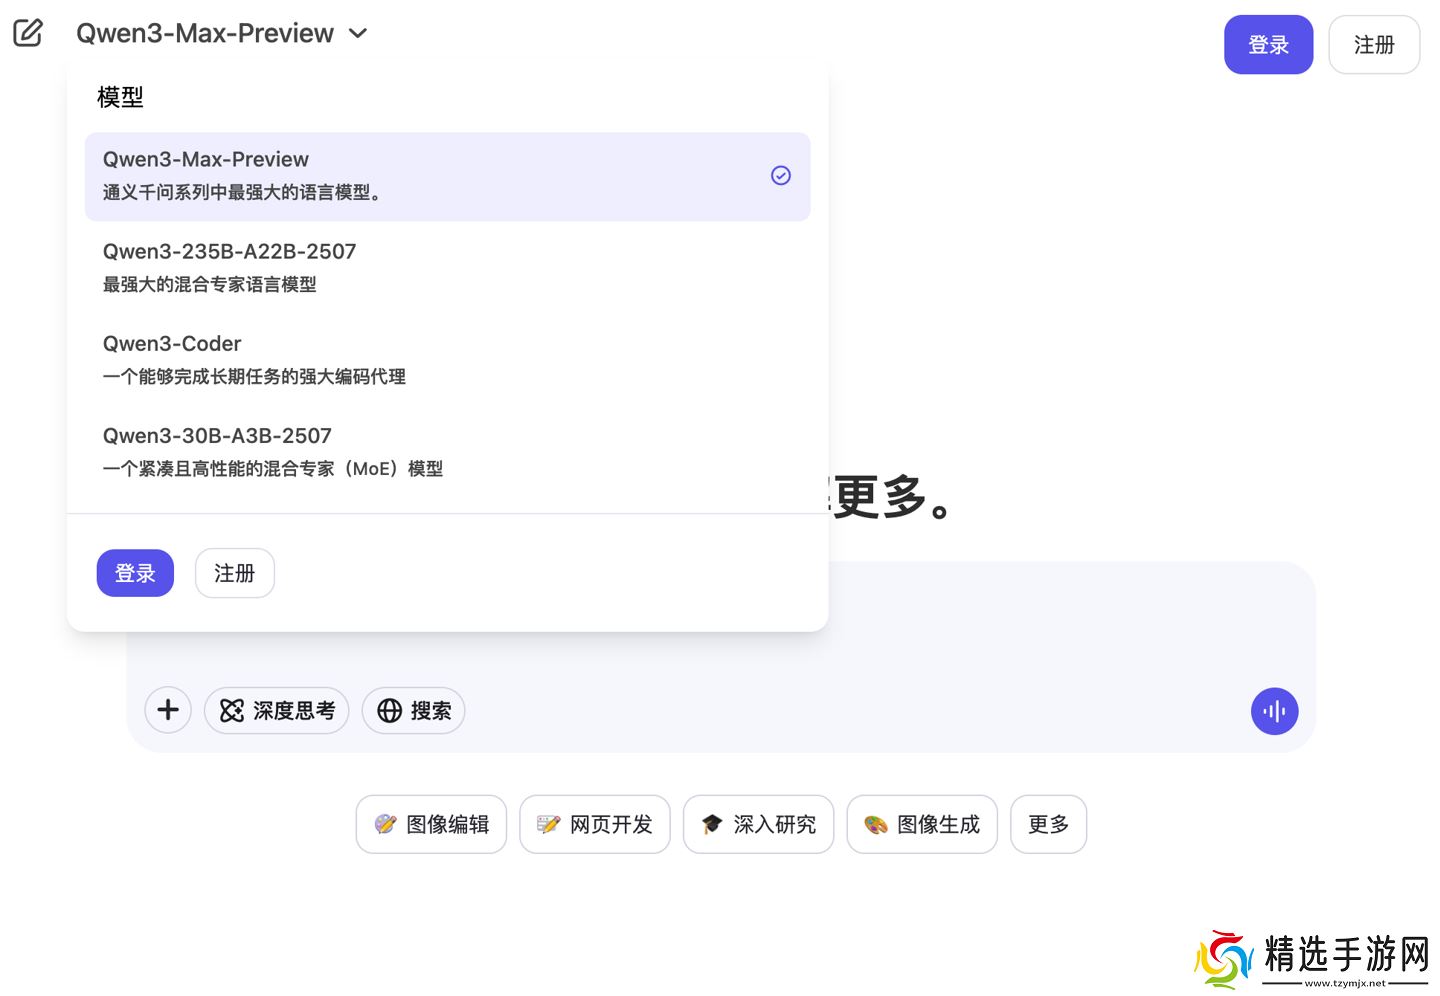Viewport: 1440px width, 996px height.
Task: Click 注册 button in top right
Action: pos(1373,45)
